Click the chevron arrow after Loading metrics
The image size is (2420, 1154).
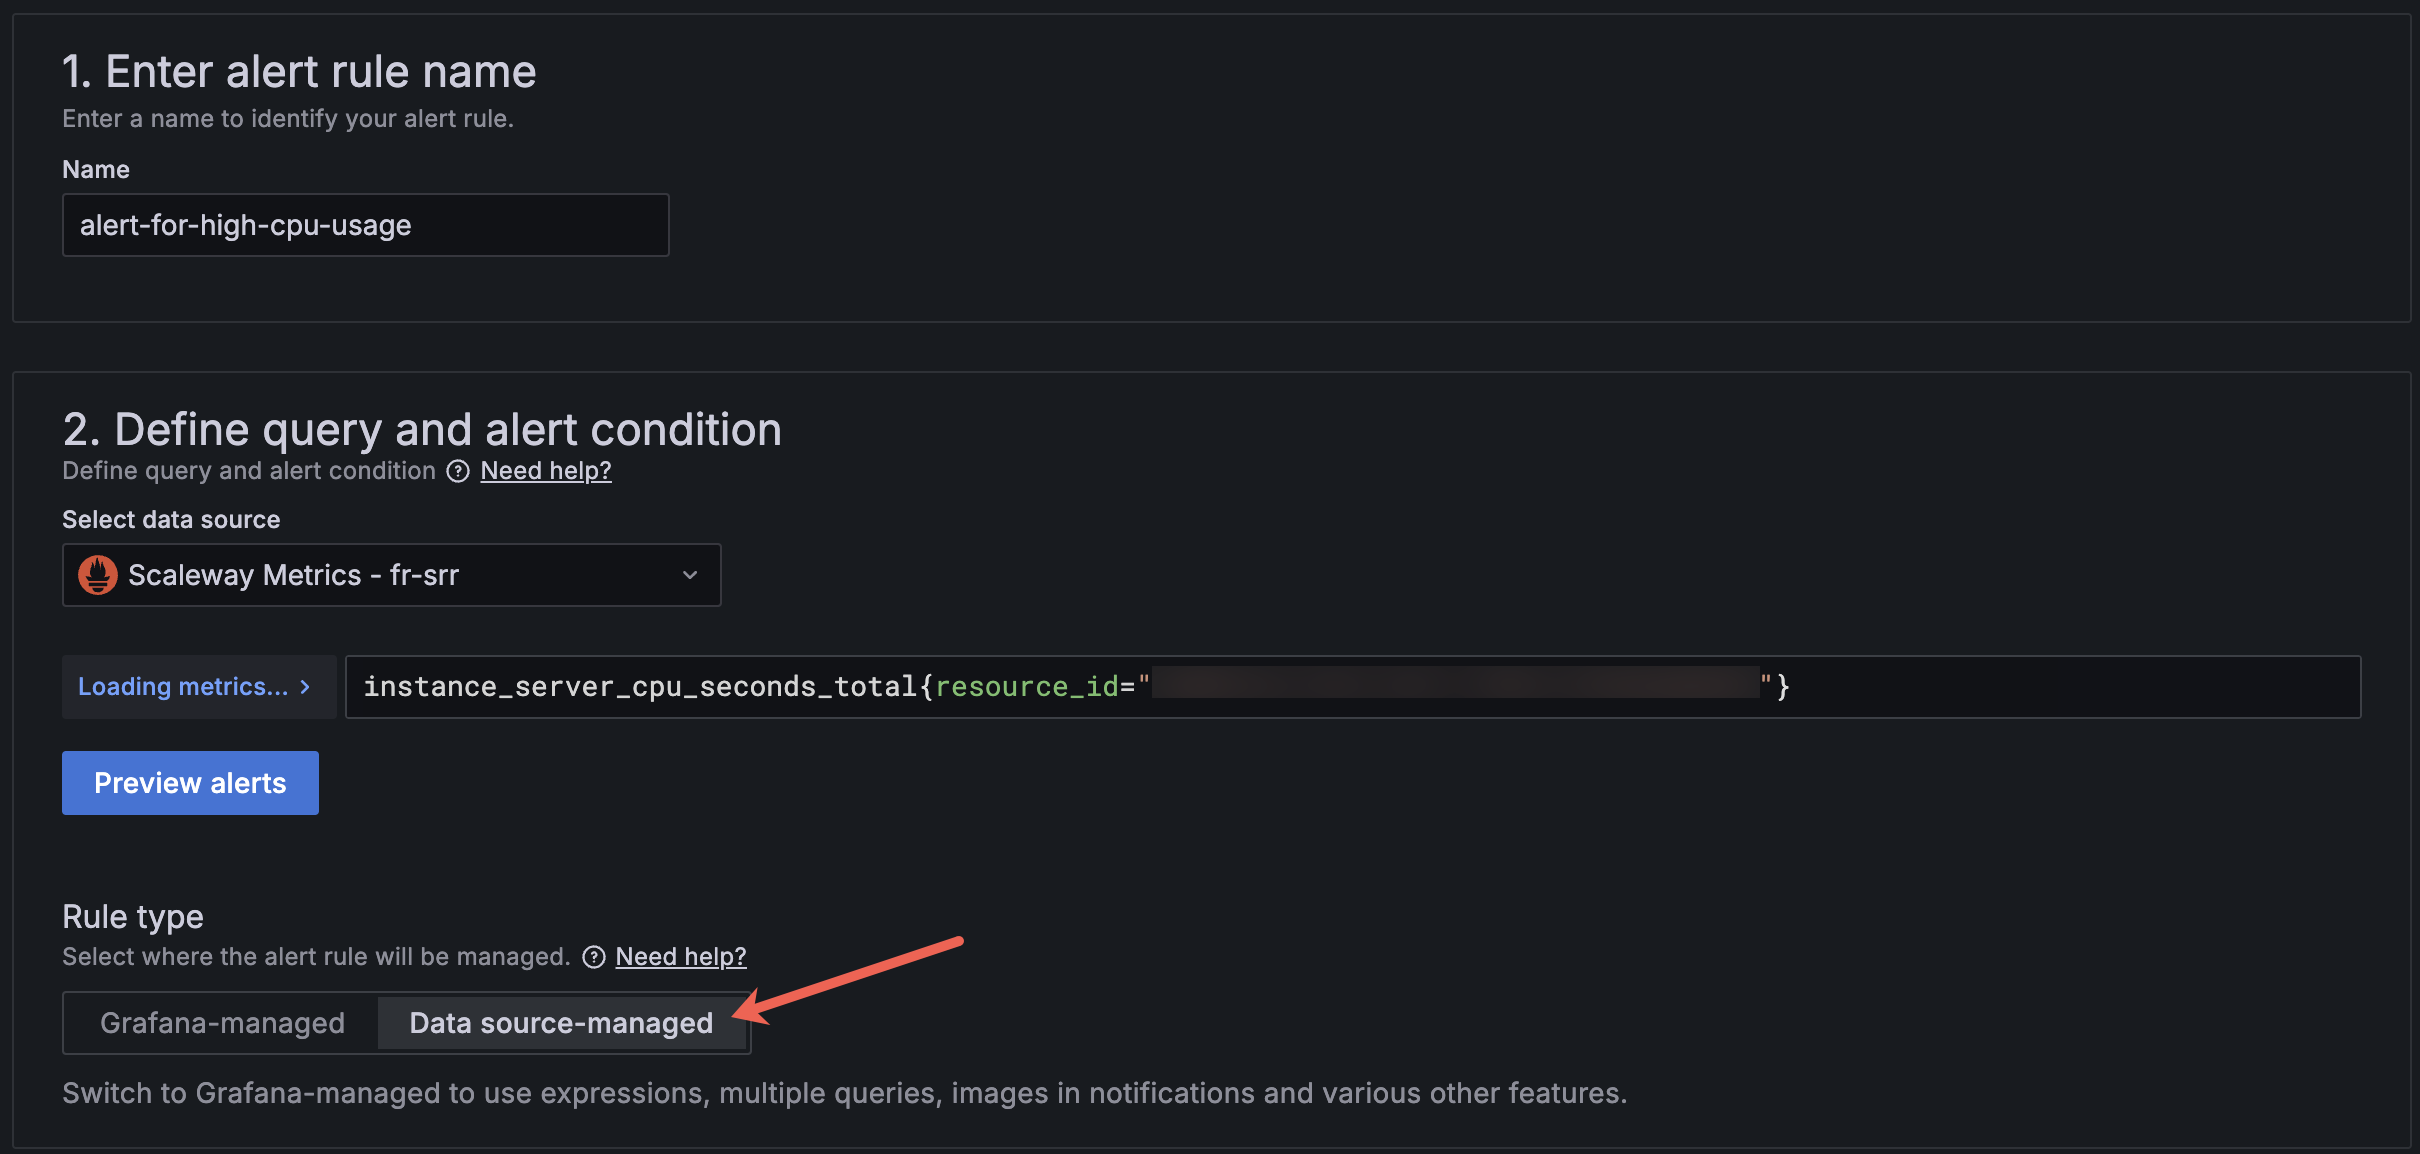point(306,687)
